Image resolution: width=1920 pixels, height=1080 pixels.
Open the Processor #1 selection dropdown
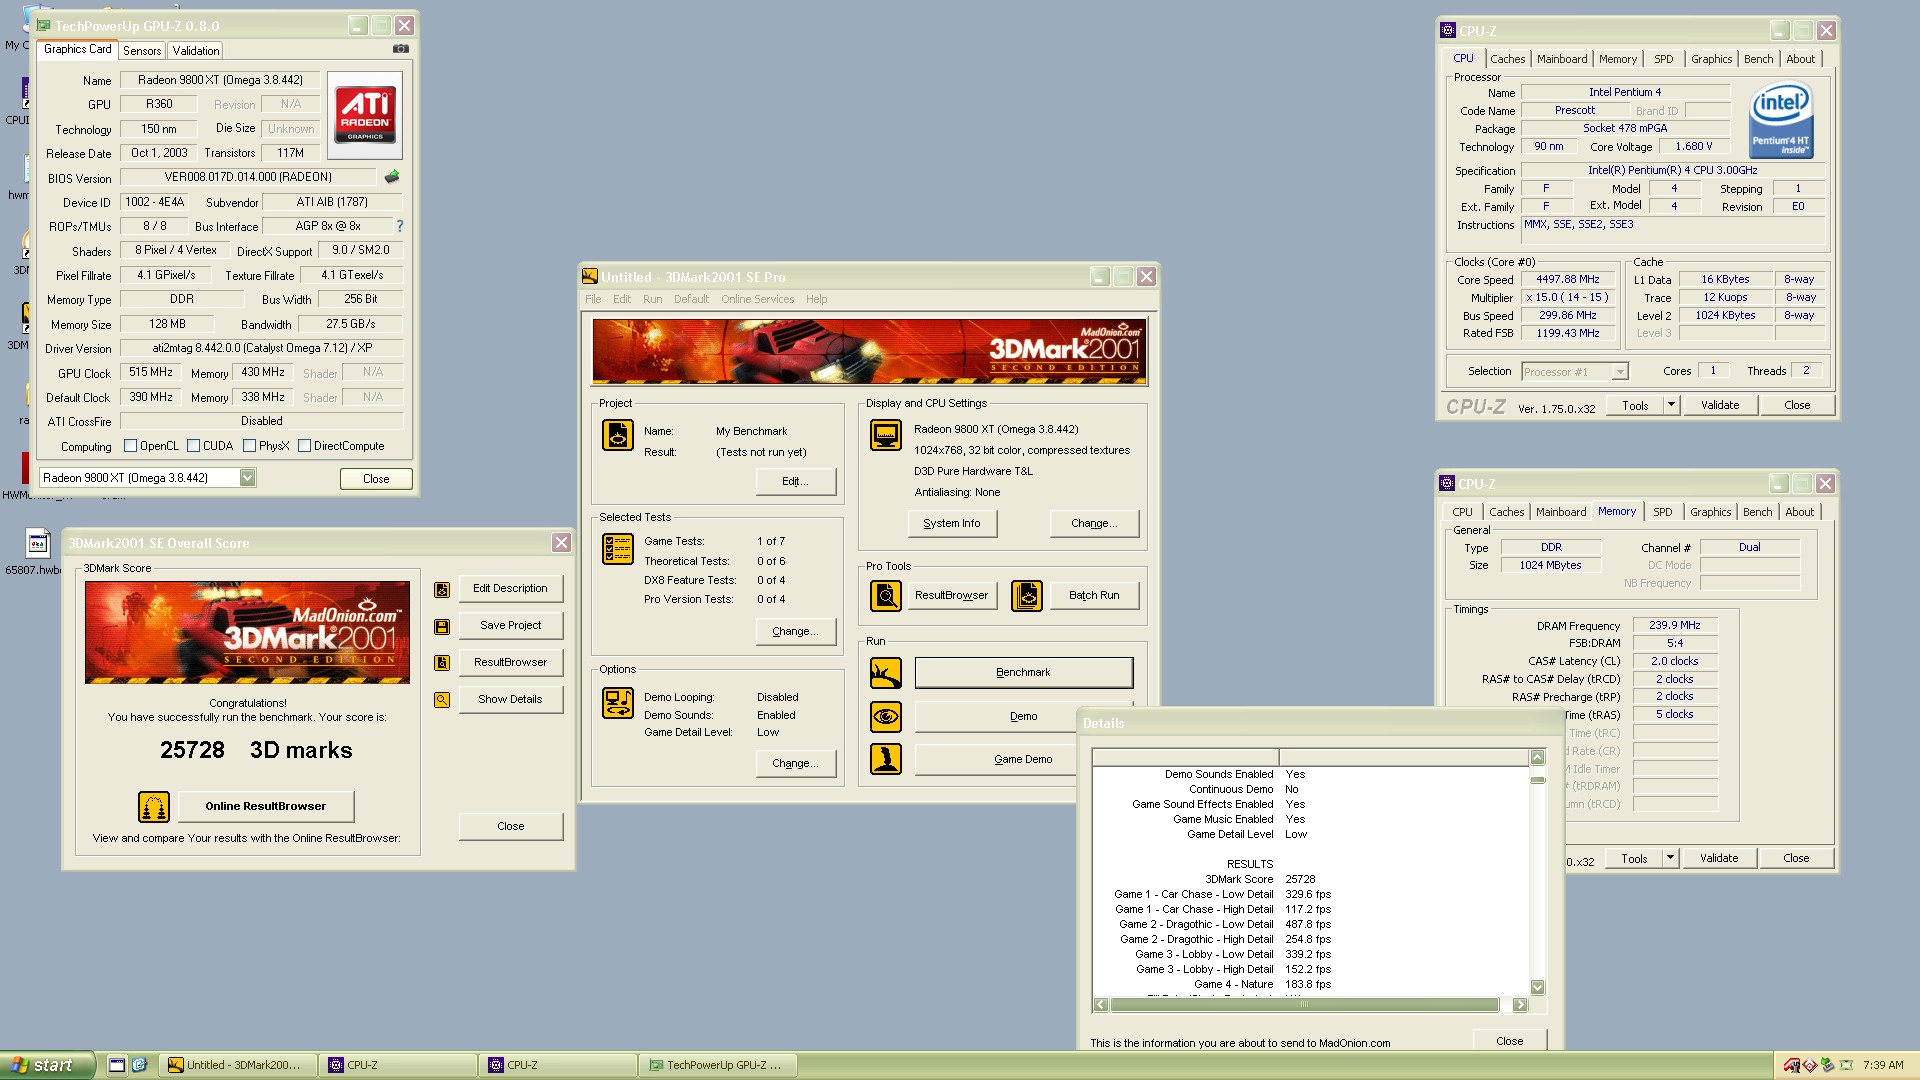[x=1620, y=372]
